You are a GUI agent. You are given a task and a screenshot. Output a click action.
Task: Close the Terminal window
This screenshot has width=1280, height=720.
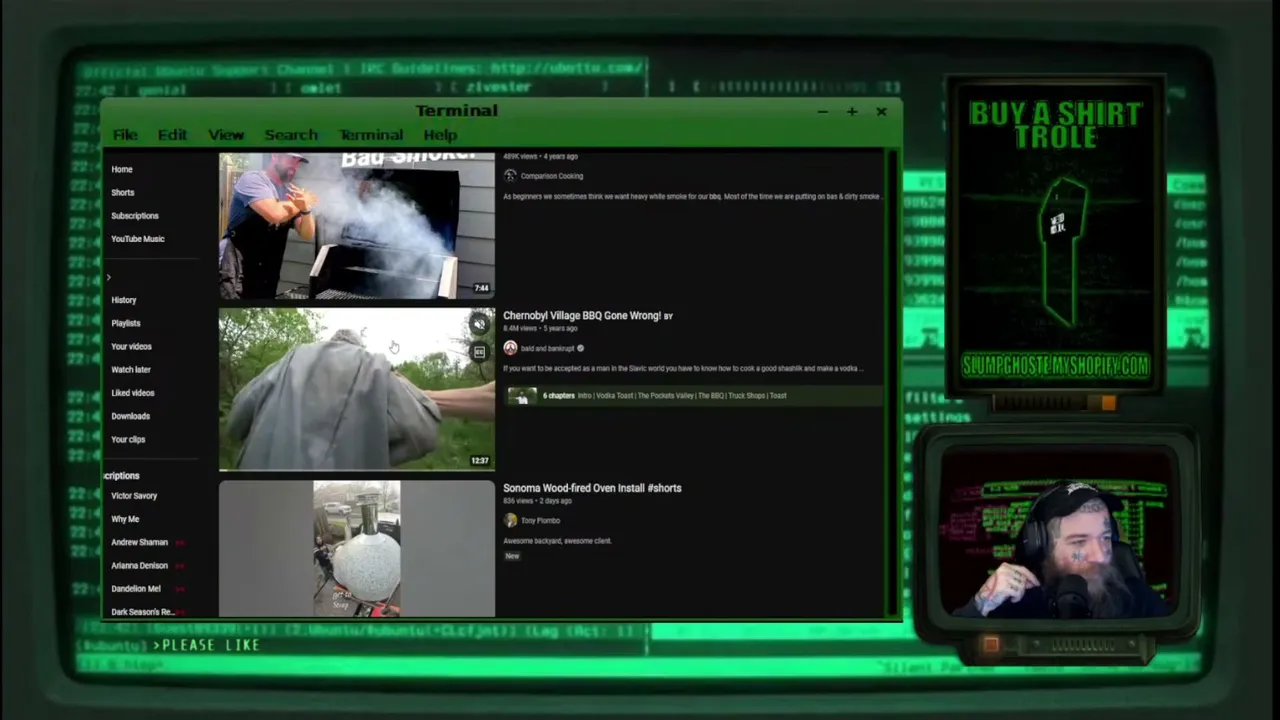pos(881,112)
